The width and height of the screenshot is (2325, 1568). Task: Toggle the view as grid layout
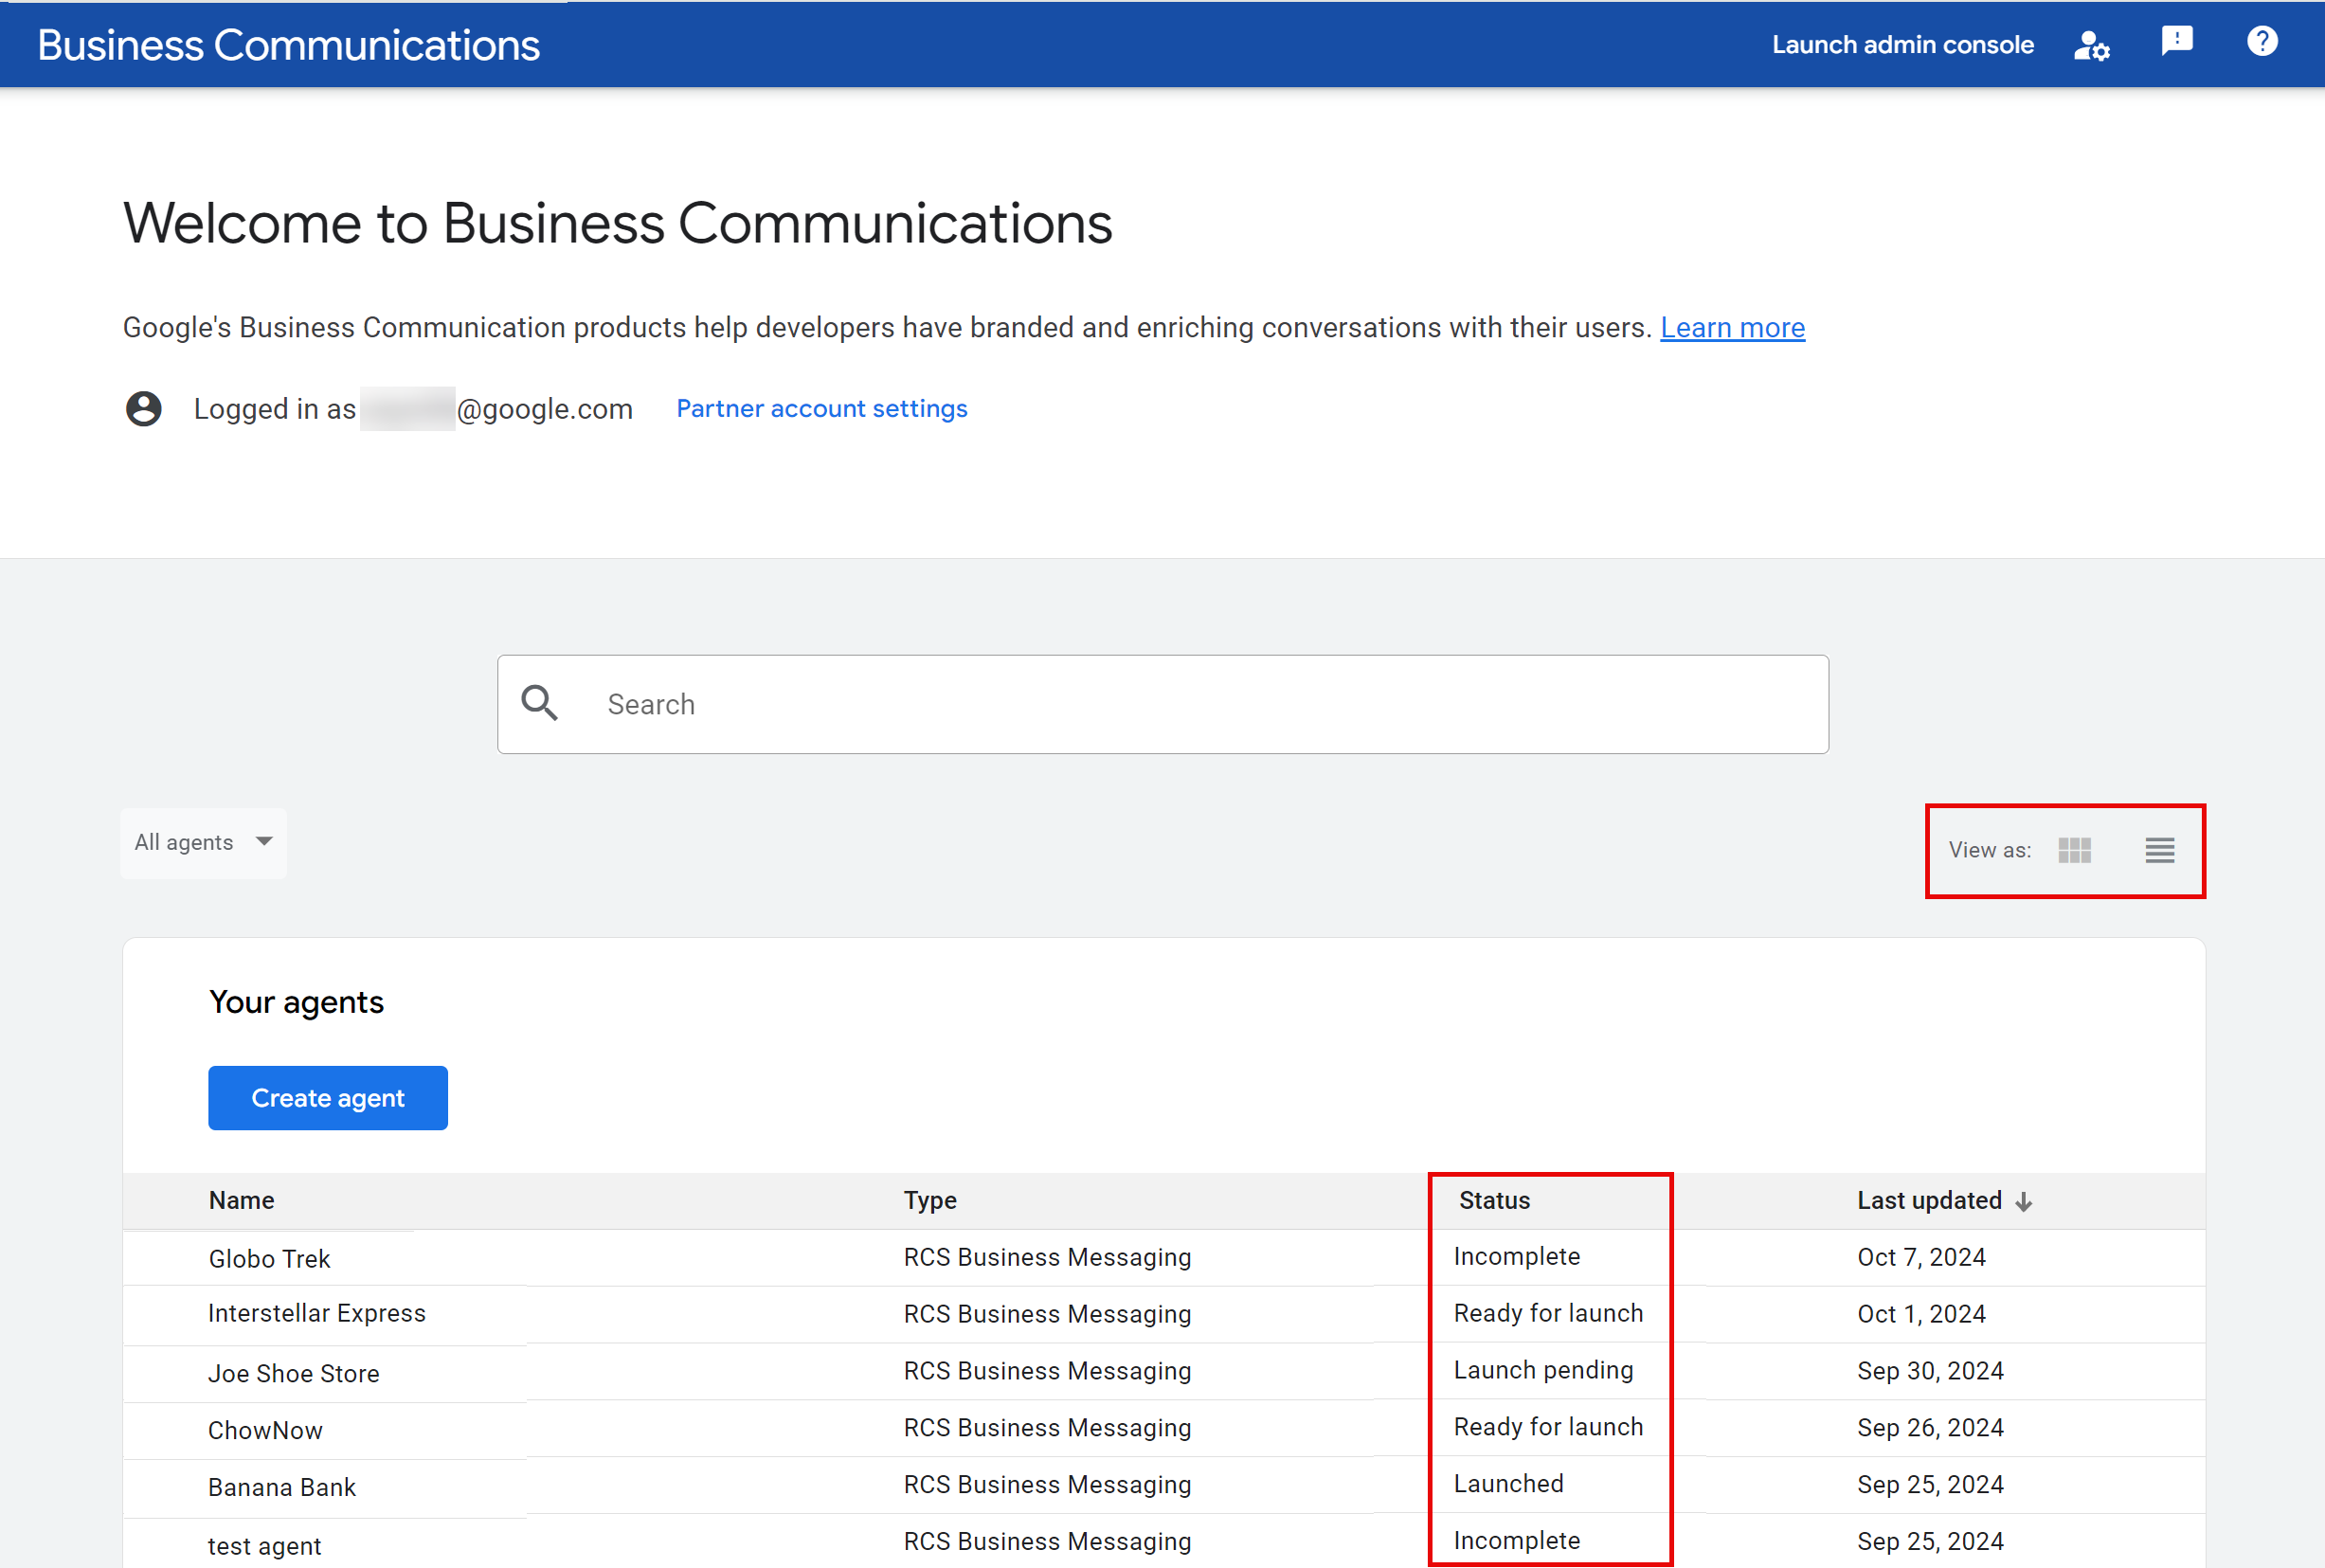2075,849
